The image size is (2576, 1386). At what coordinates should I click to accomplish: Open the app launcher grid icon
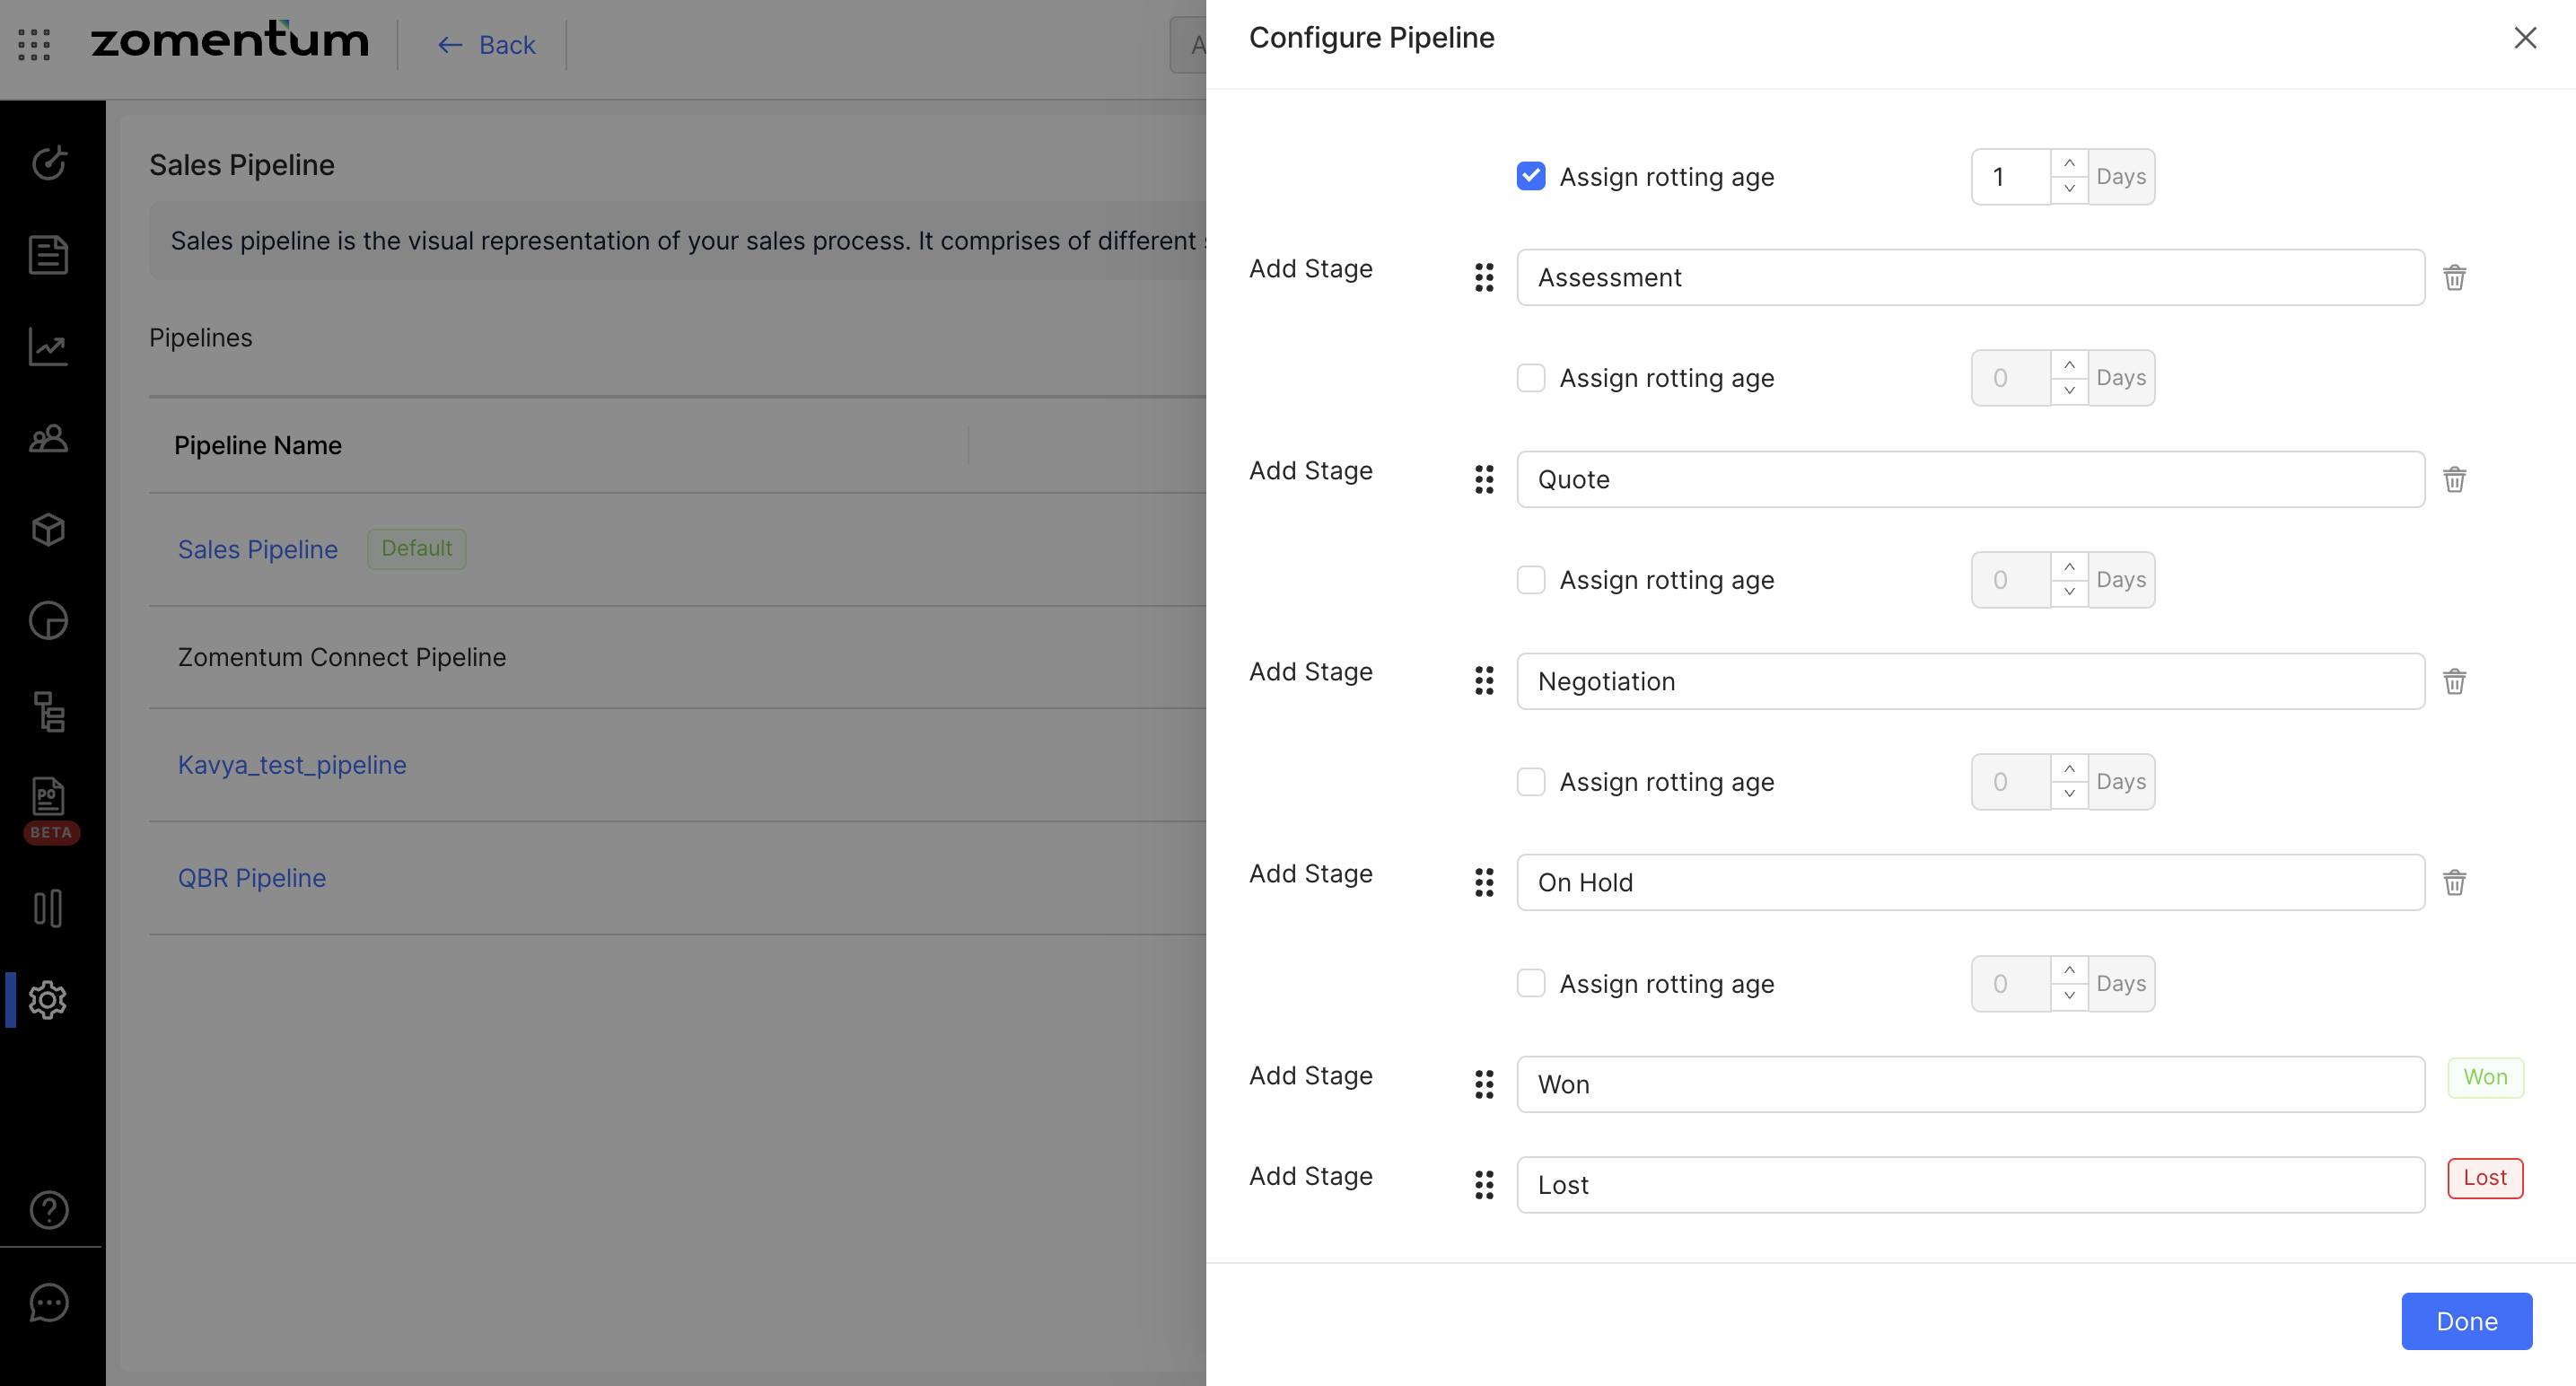pyautogui.click(x=34, y=44)
